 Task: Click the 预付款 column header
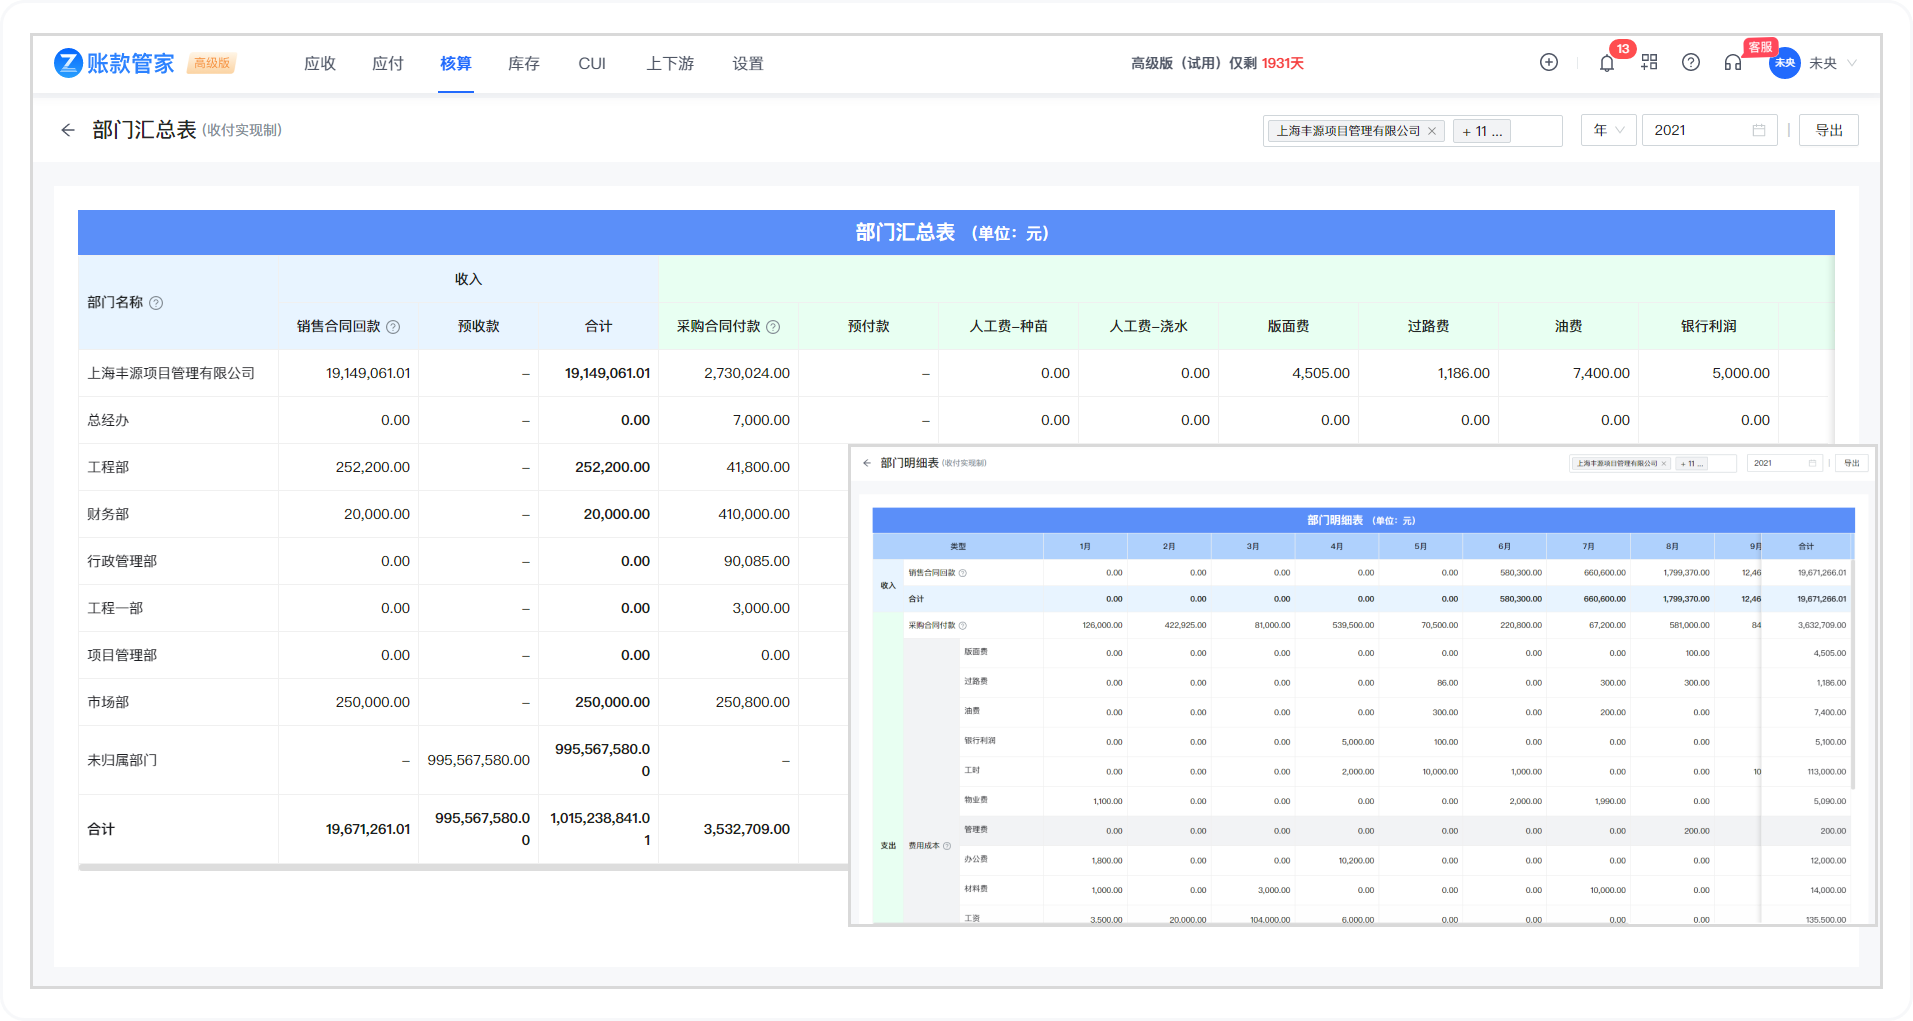(x=869, y=327)
